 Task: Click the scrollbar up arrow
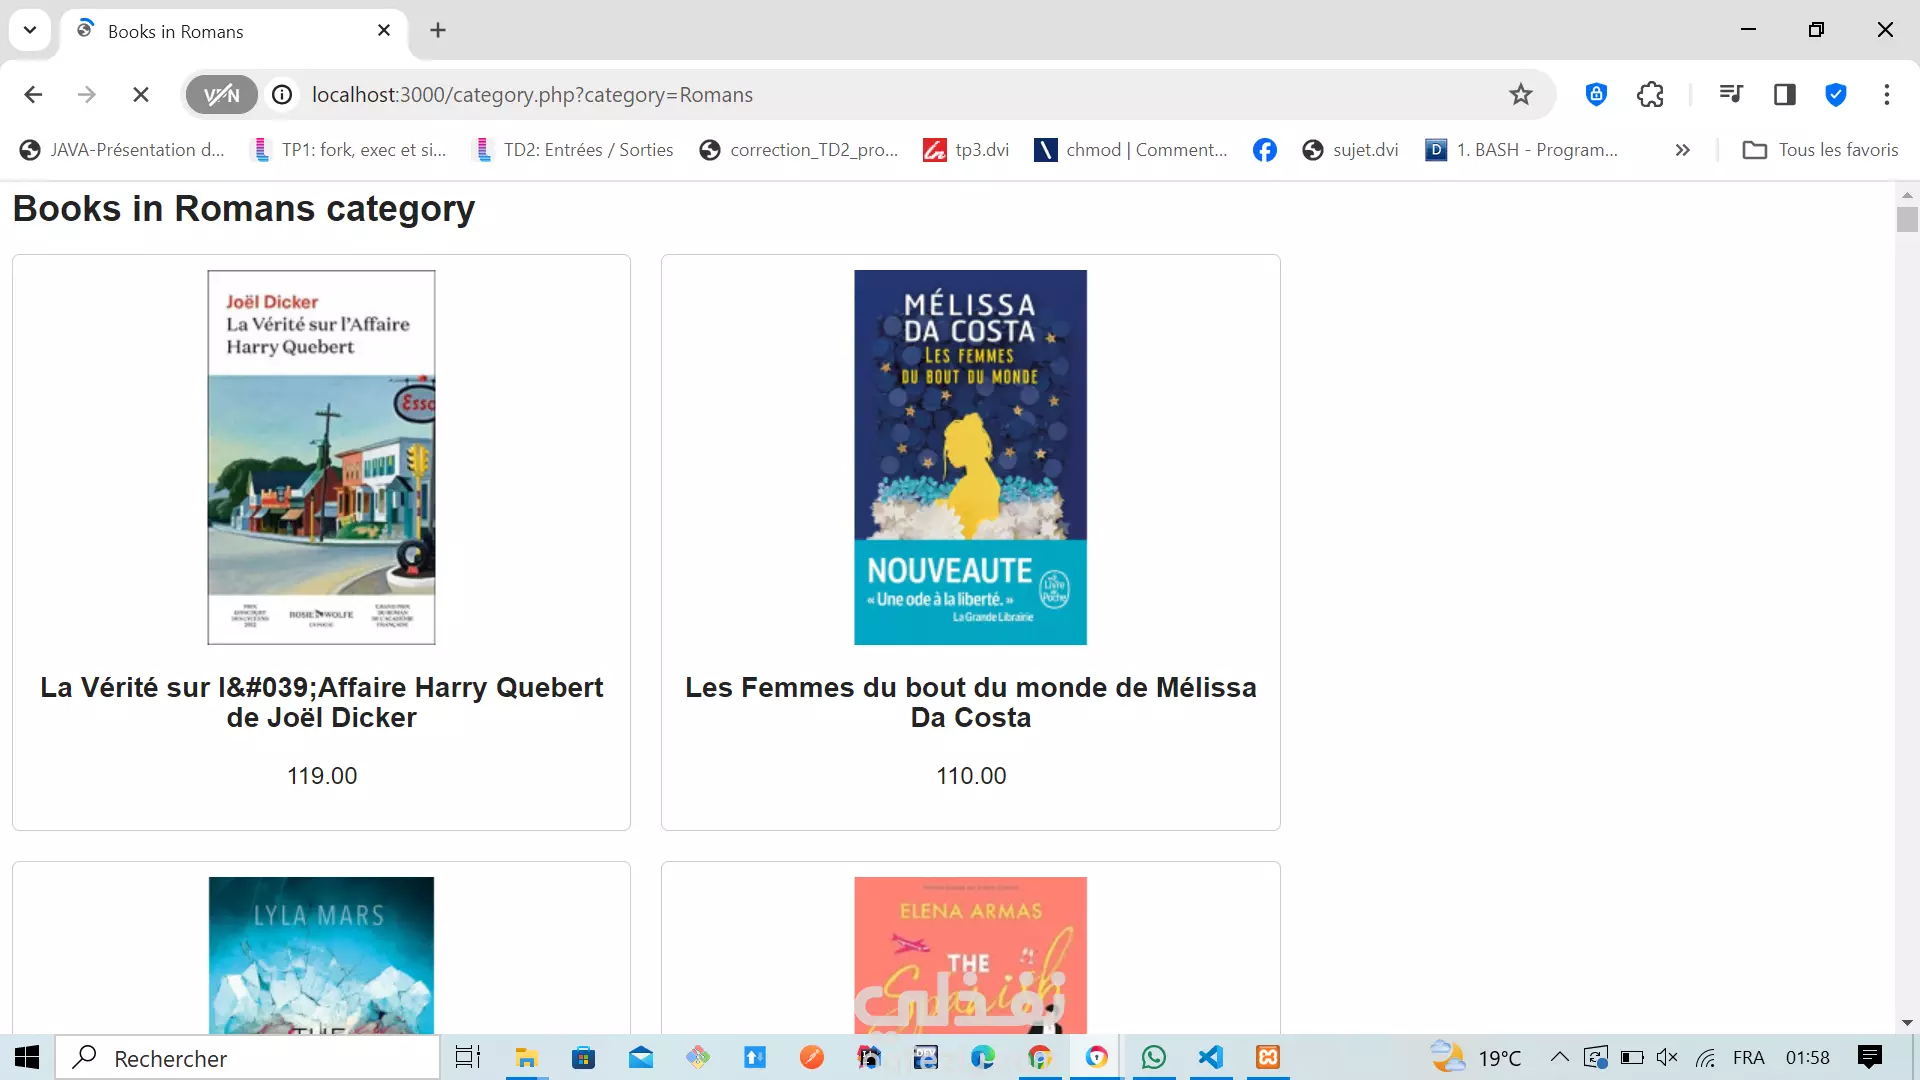pyautogui.click(x=1907, y=194)
